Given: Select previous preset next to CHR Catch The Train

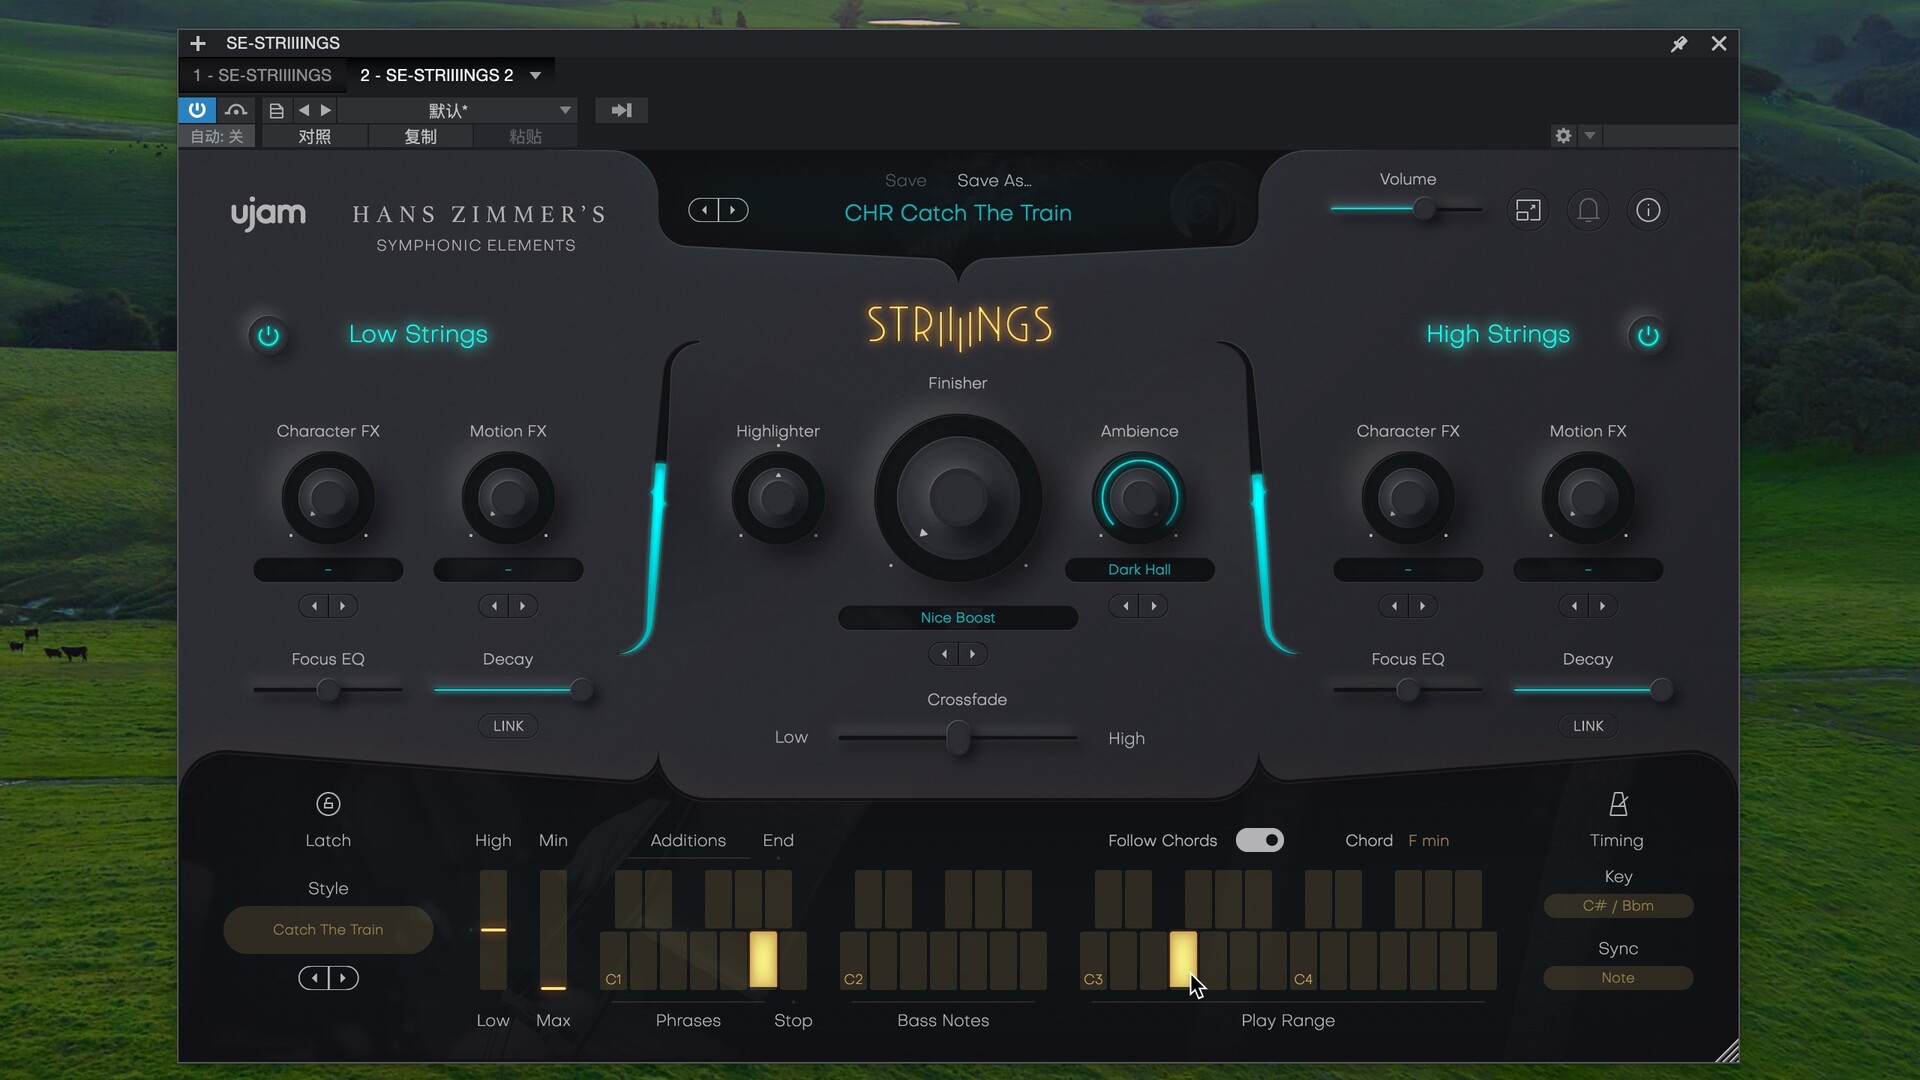Looking at the screenshot, I should [704, 210].
